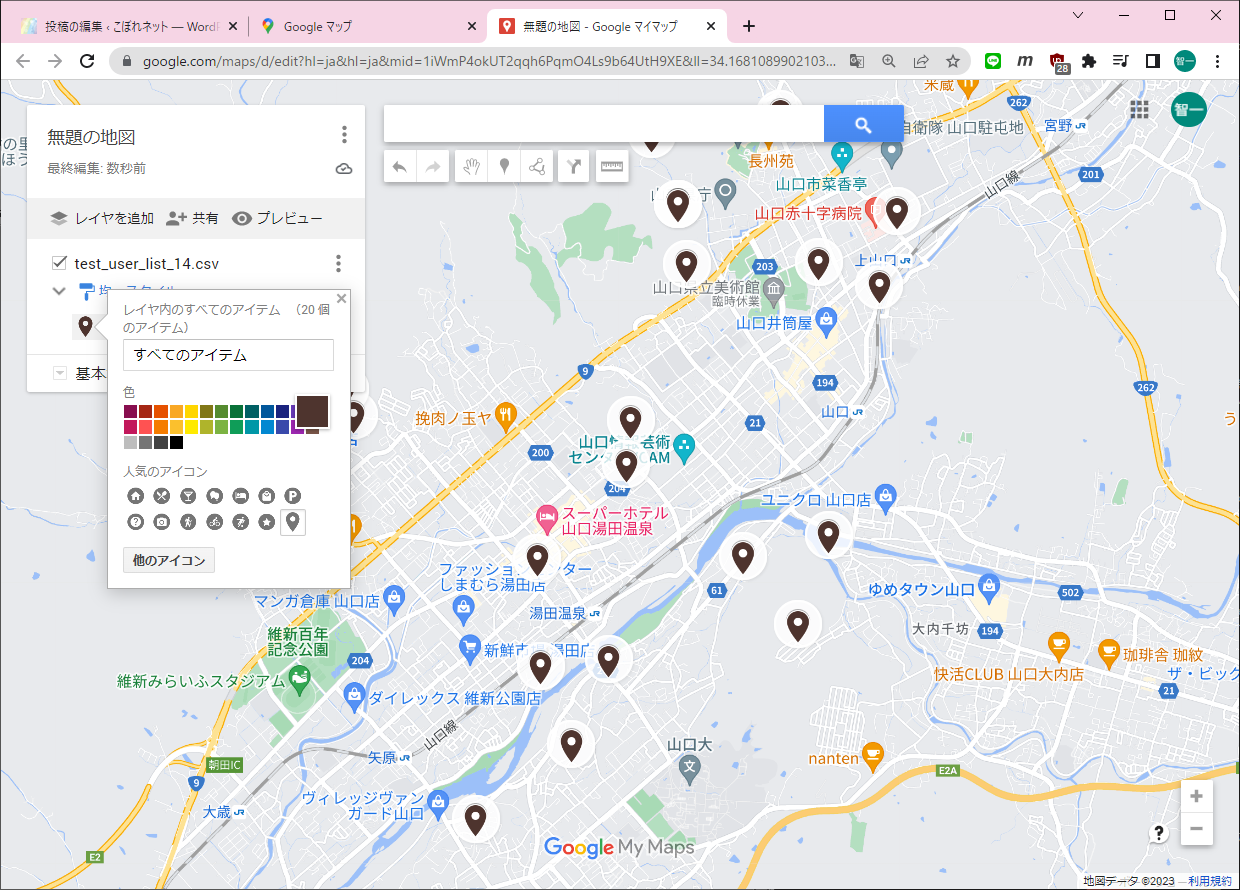Select the Draw a line tool
Image resolution: width=1240 pixels, height=890 pixels.
(x=538, y=167)
